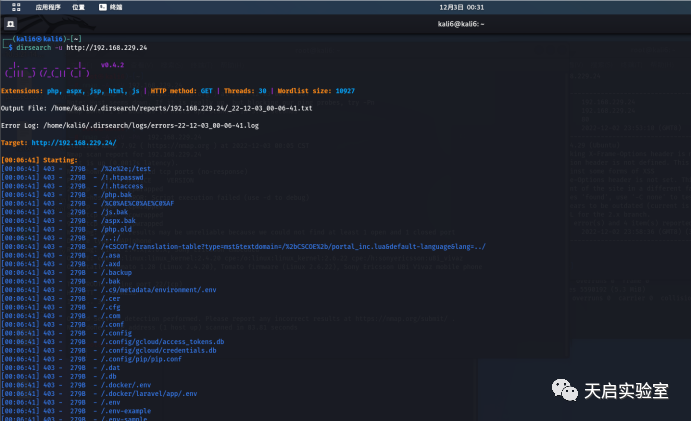Click the result path /.axd
This screenshot has height=422, width=692.
pos(111,264)
